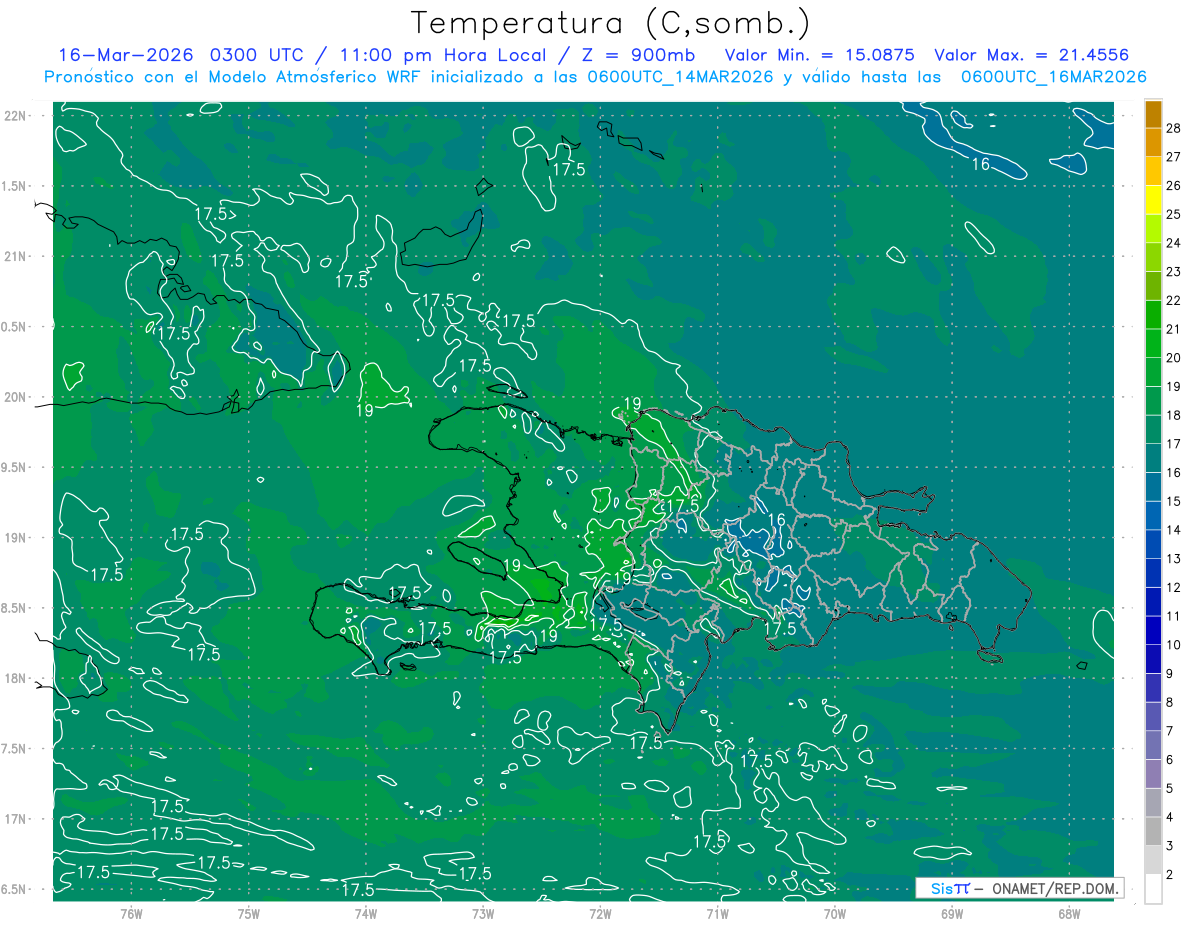This screenshot has width=1200, height=927.
Task: Click the "22" label on color scale
Action: 1174,300
